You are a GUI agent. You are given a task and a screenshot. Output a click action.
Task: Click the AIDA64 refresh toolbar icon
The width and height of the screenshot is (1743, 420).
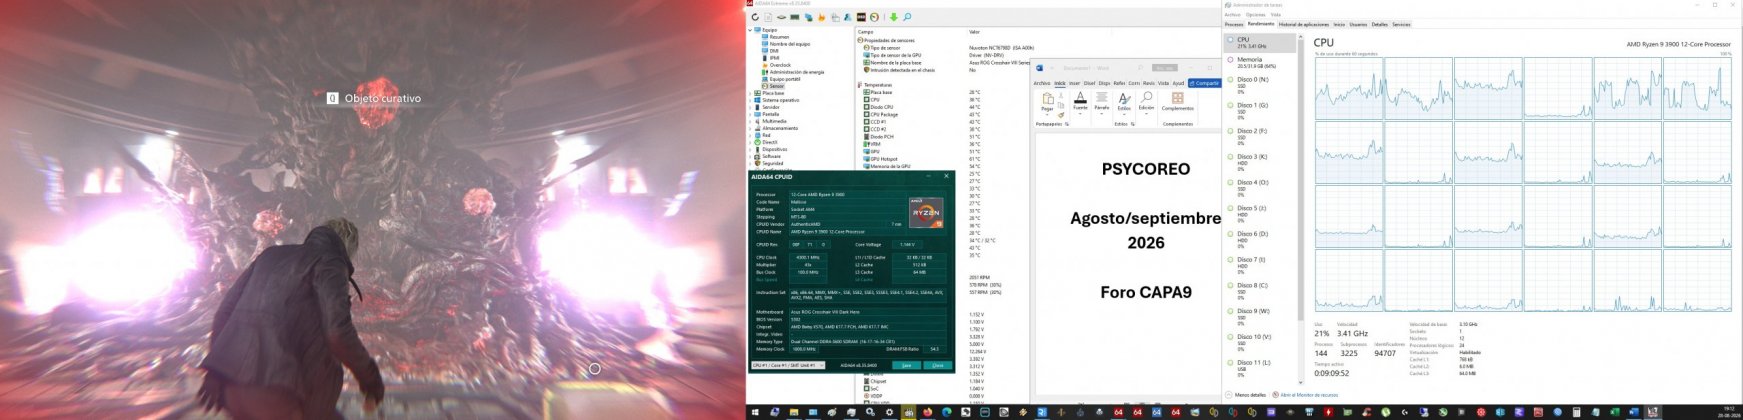(755, 17)
